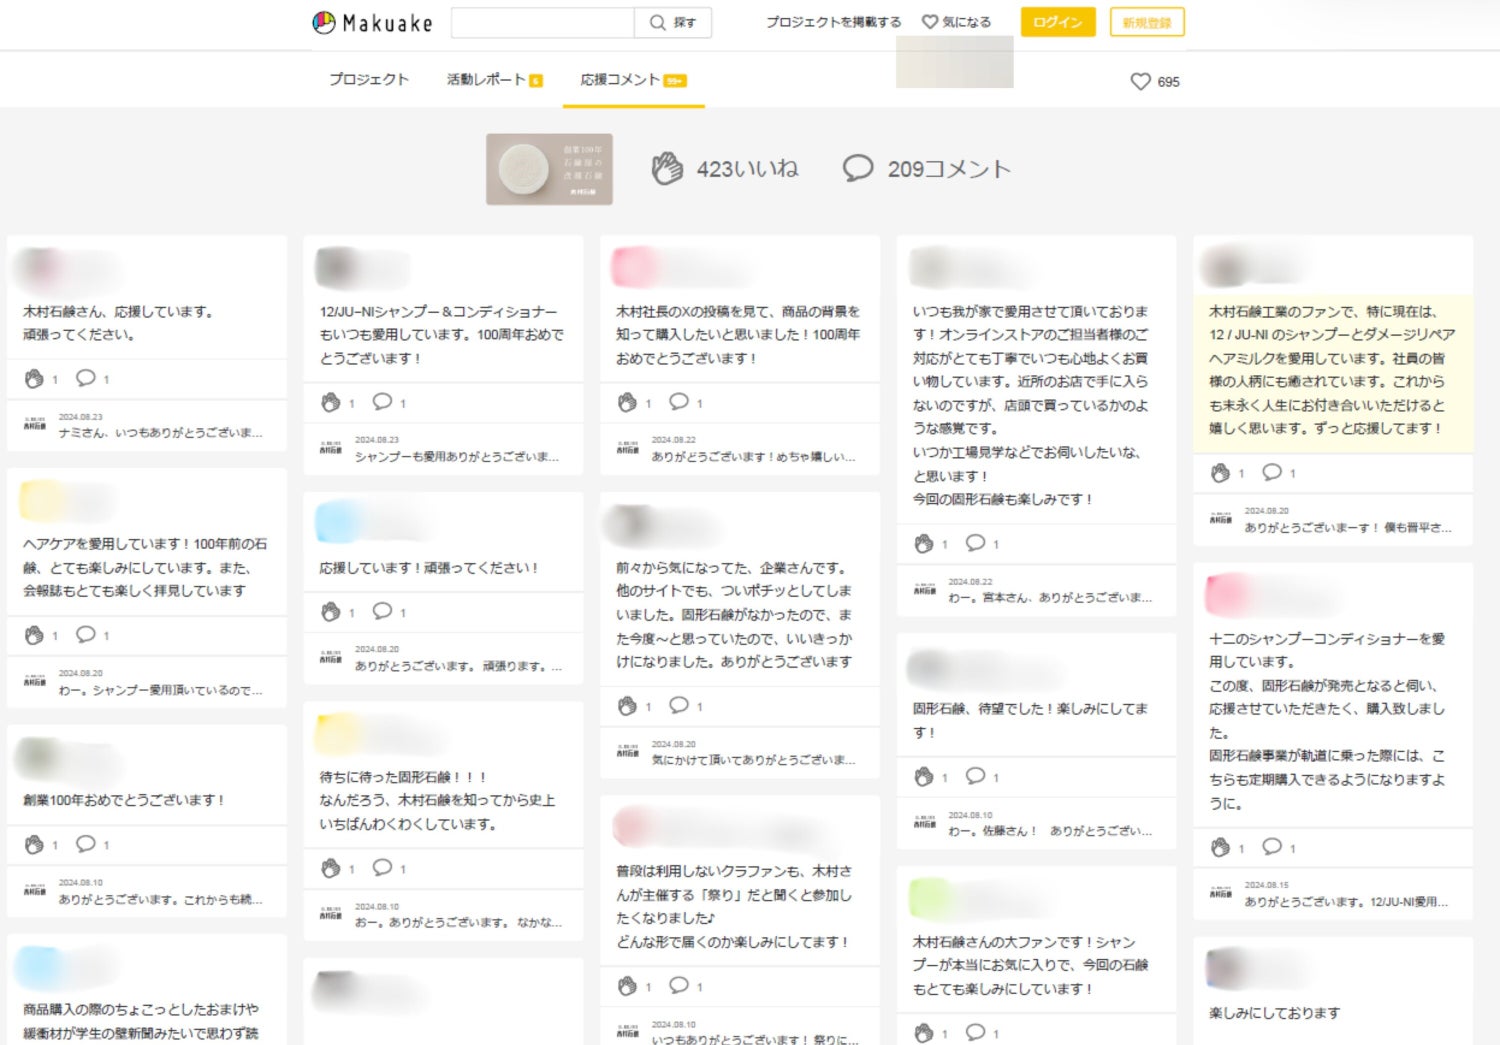Toggle the heart icon showing 695
The width and height of the screenshot is (1500, 1045).
pyautogui.click(x=1140, y=82)
